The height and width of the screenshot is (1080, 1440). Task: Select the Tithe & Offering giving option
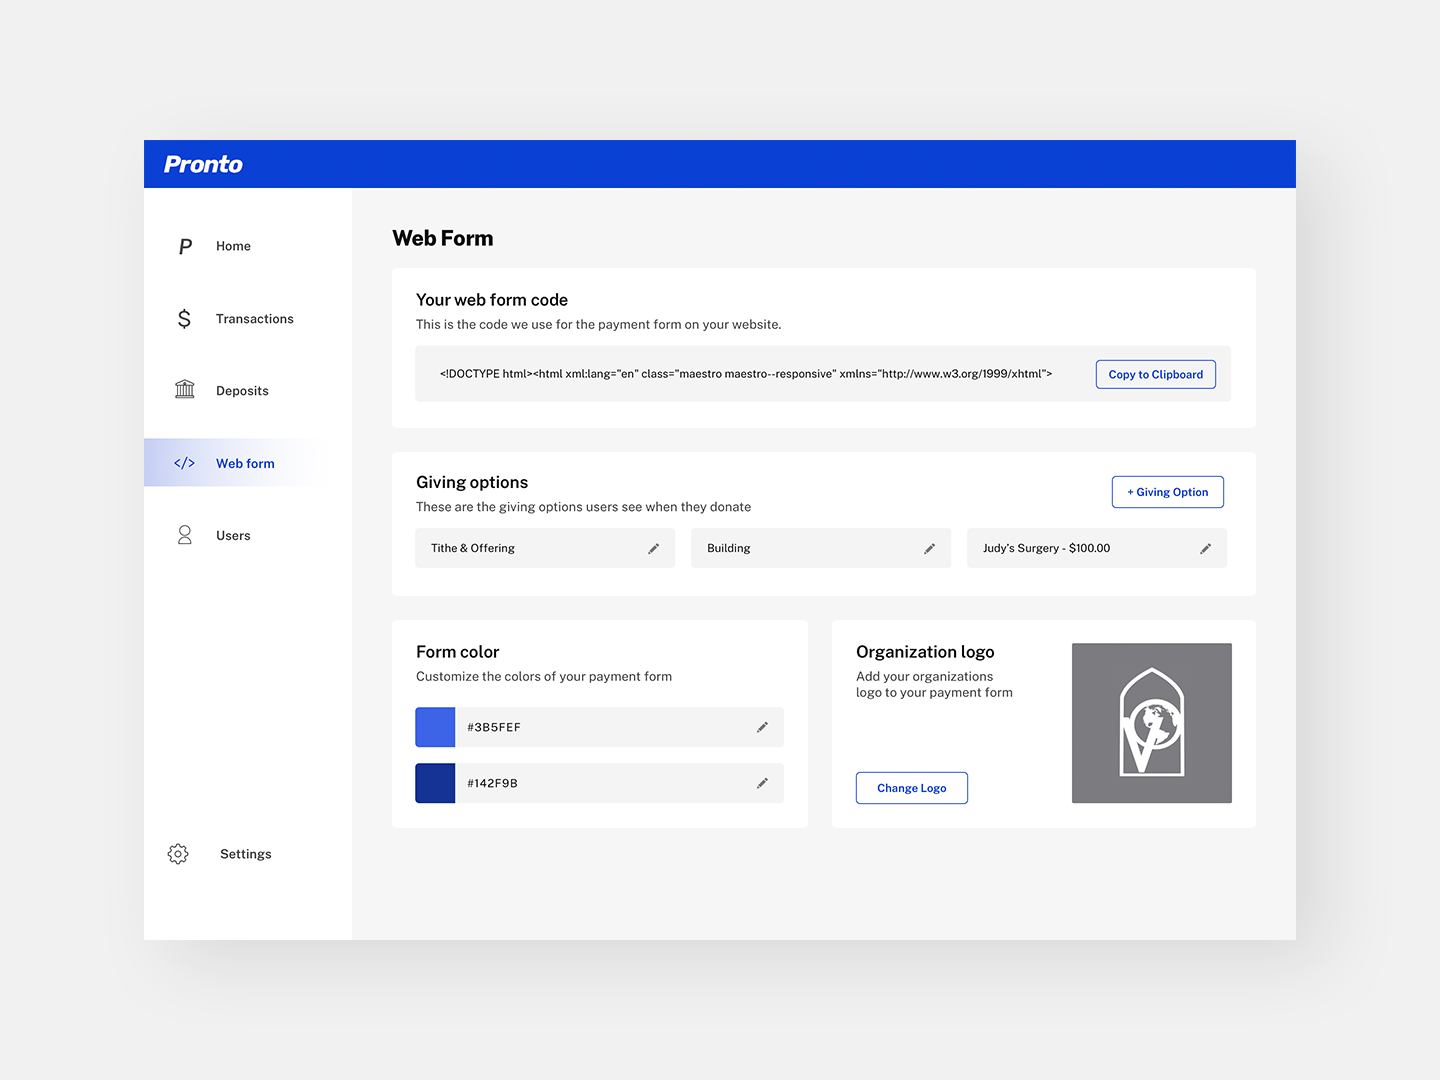click(545, 548)
